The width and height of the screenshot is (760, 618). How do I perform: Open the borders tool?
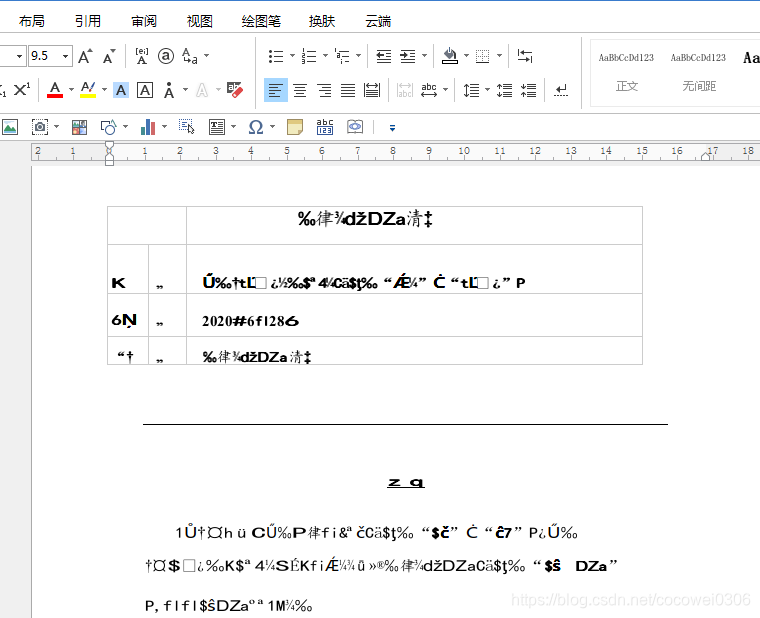point(482,56)
